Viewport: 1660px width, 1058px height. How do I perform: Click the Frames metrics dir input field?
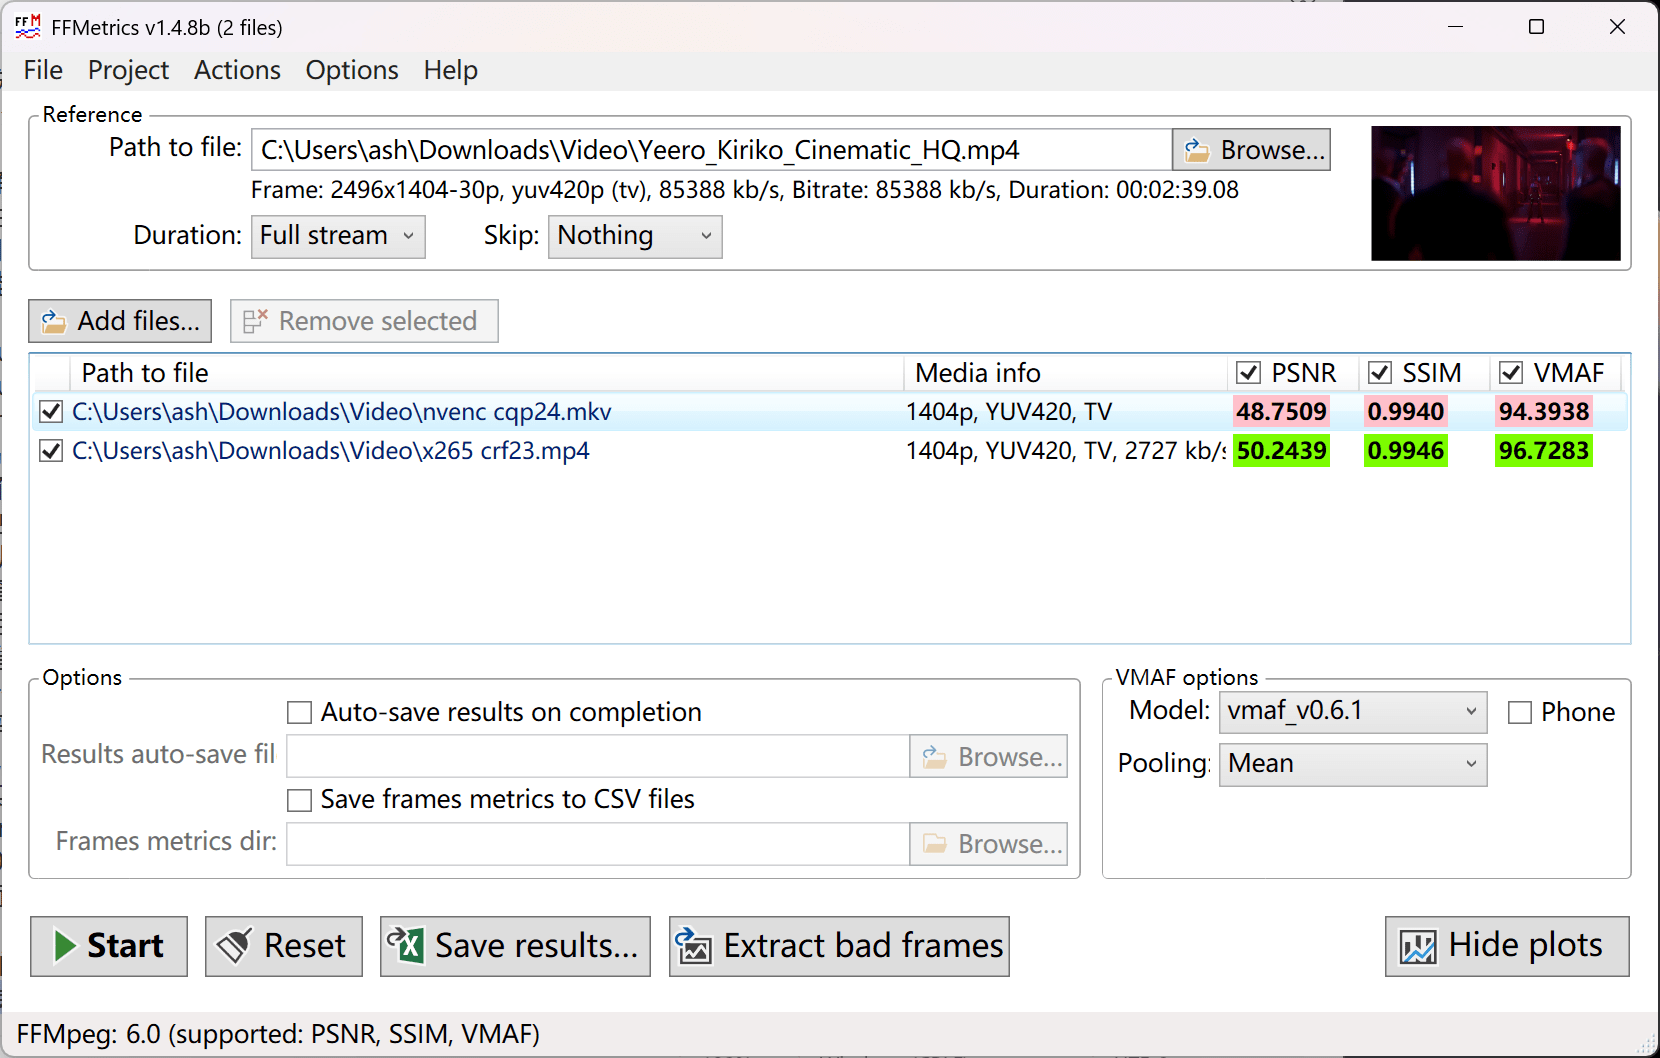coord(598,844)
